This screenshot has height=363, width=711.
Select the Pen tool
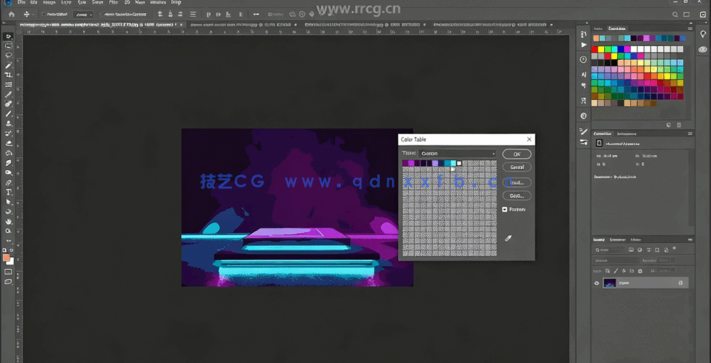click(x=8, y=183)
